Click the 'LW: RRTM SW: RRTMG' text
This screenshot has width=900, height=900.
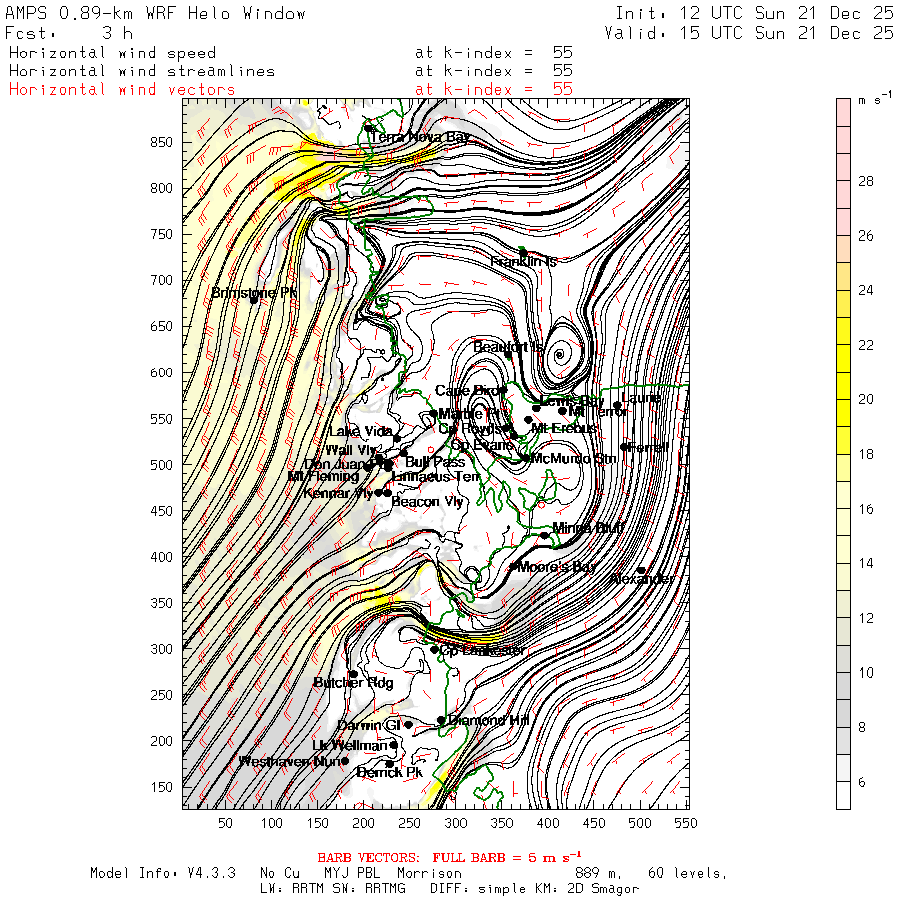[x=333, y=889]
